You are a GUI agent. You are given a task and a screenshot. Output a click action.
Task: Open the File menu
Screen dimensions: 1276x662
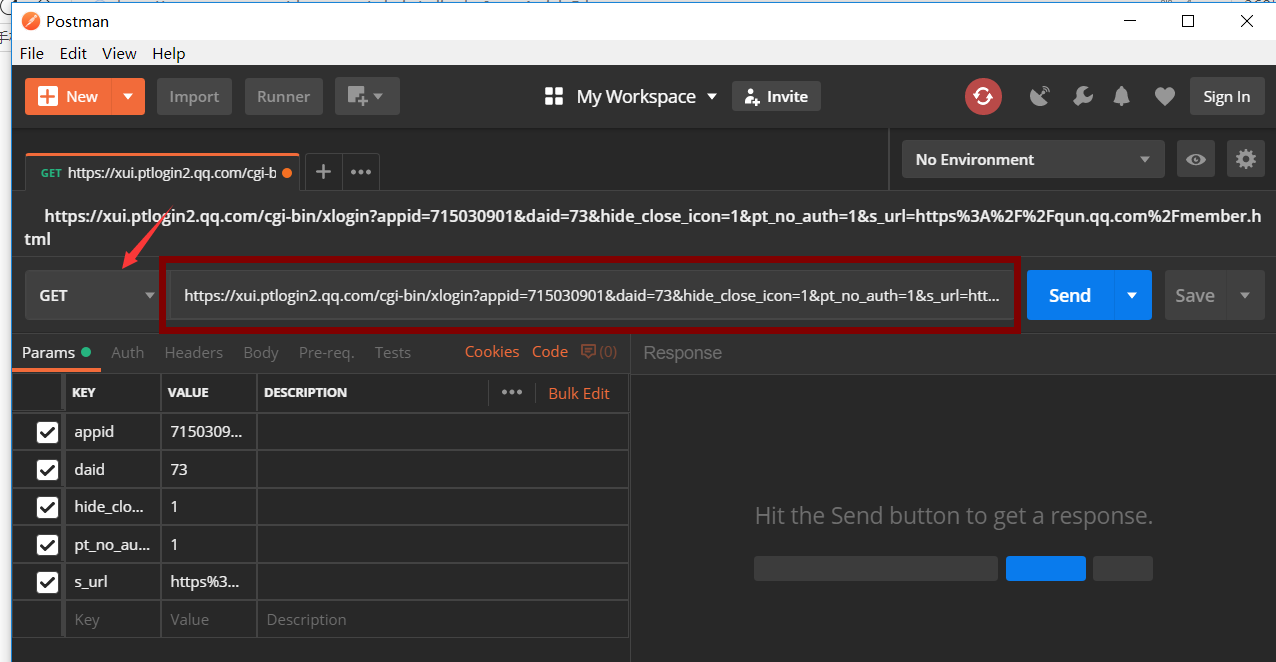tap(32, 53)
